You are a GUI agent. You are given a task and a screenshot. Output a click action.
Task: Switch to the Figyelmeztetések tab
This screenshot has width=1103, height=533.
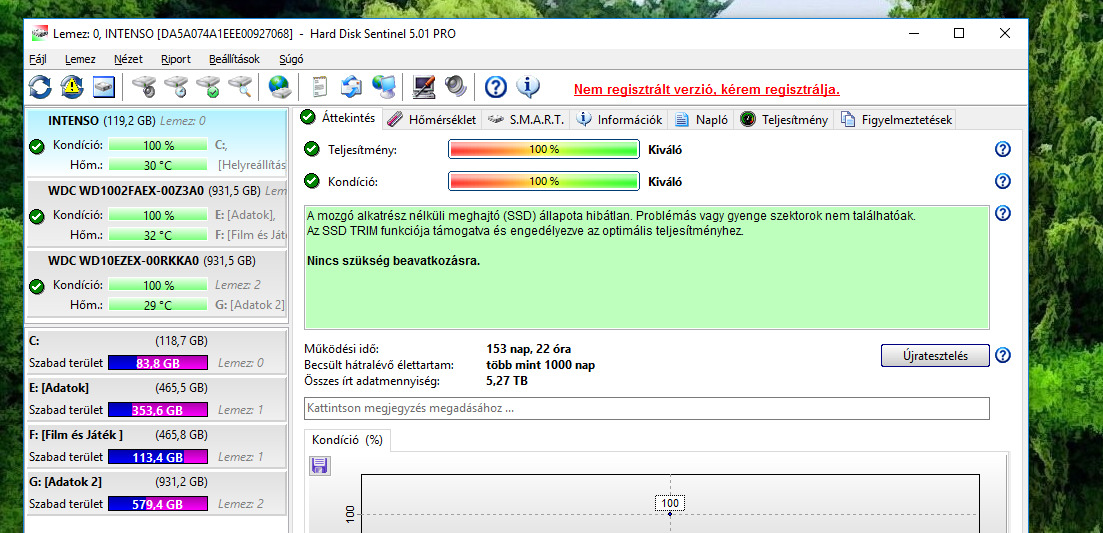pos(896,120)
